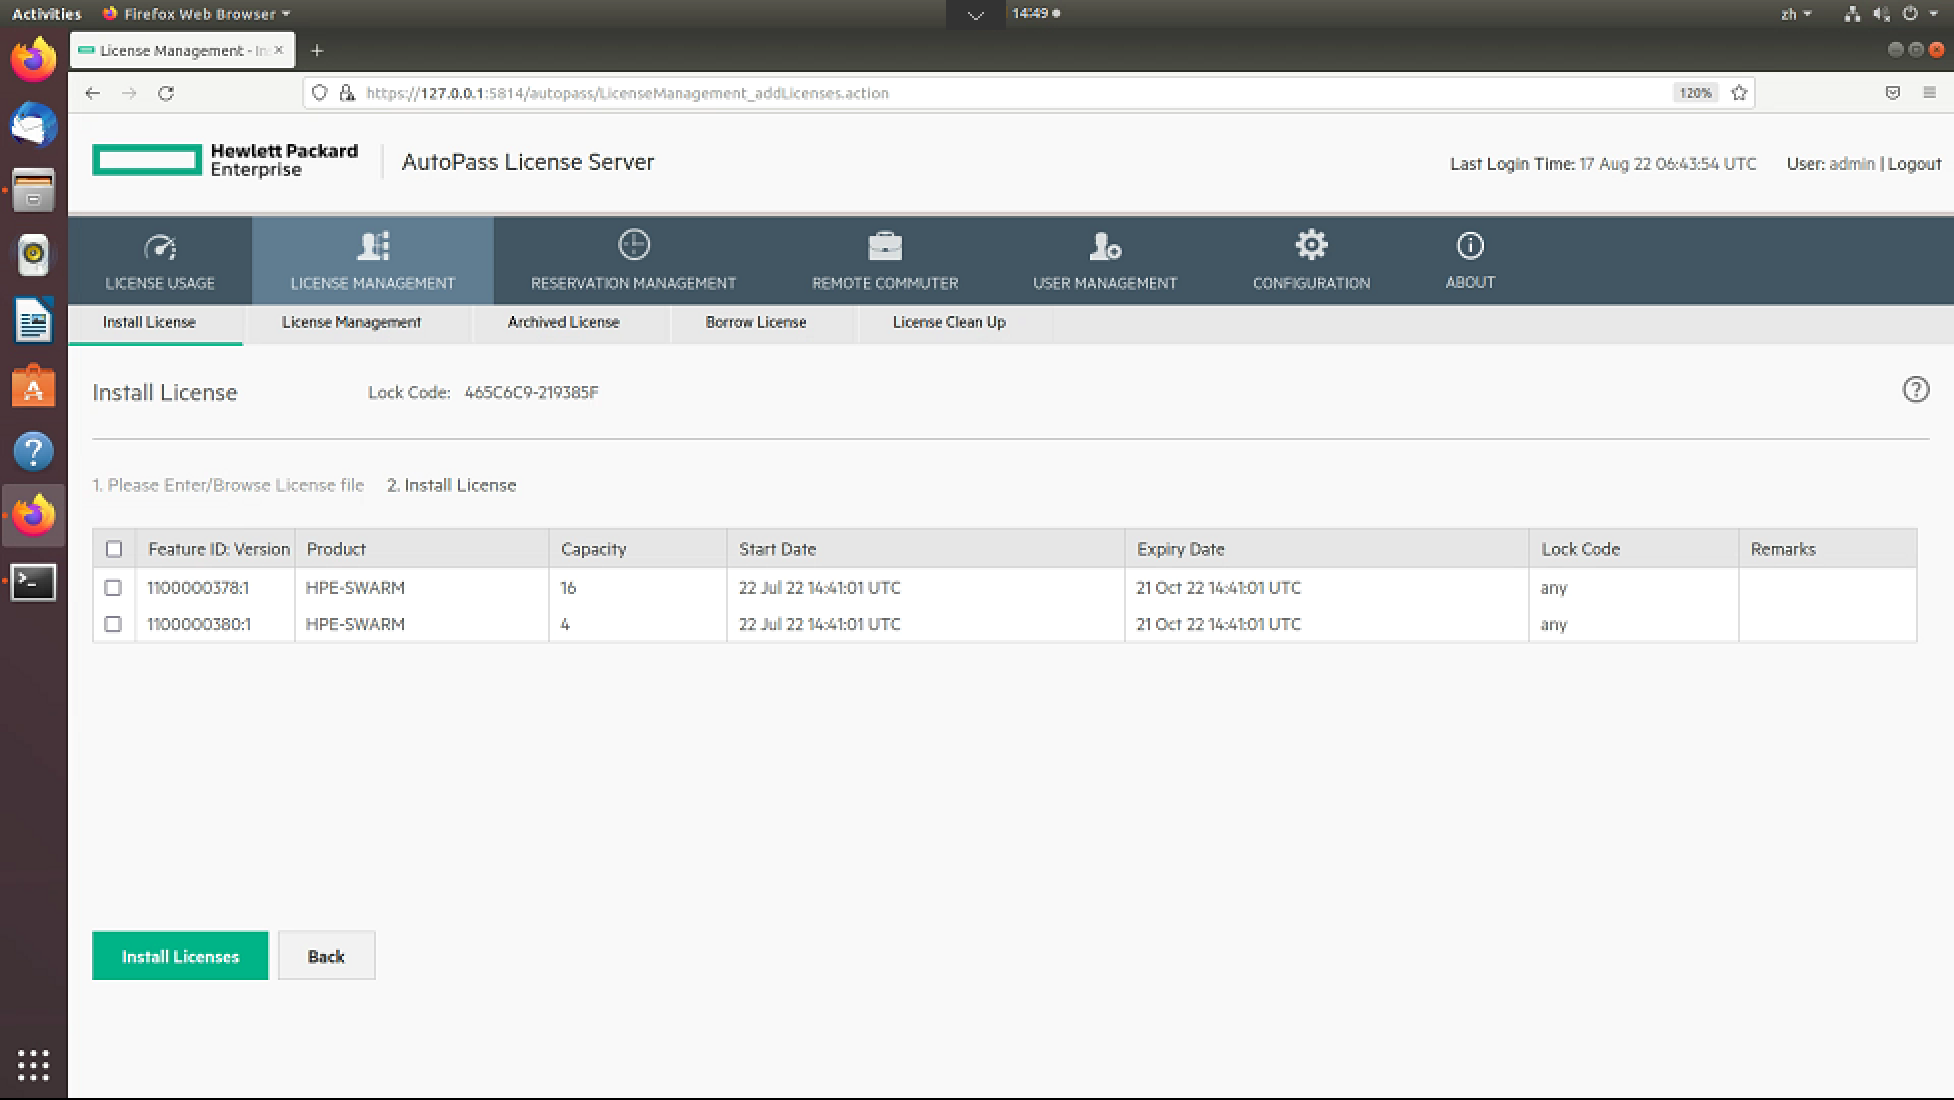Viewport: 1954px width, 1100px height.
Task: Open the About info icon
Action: (1469, 245)
